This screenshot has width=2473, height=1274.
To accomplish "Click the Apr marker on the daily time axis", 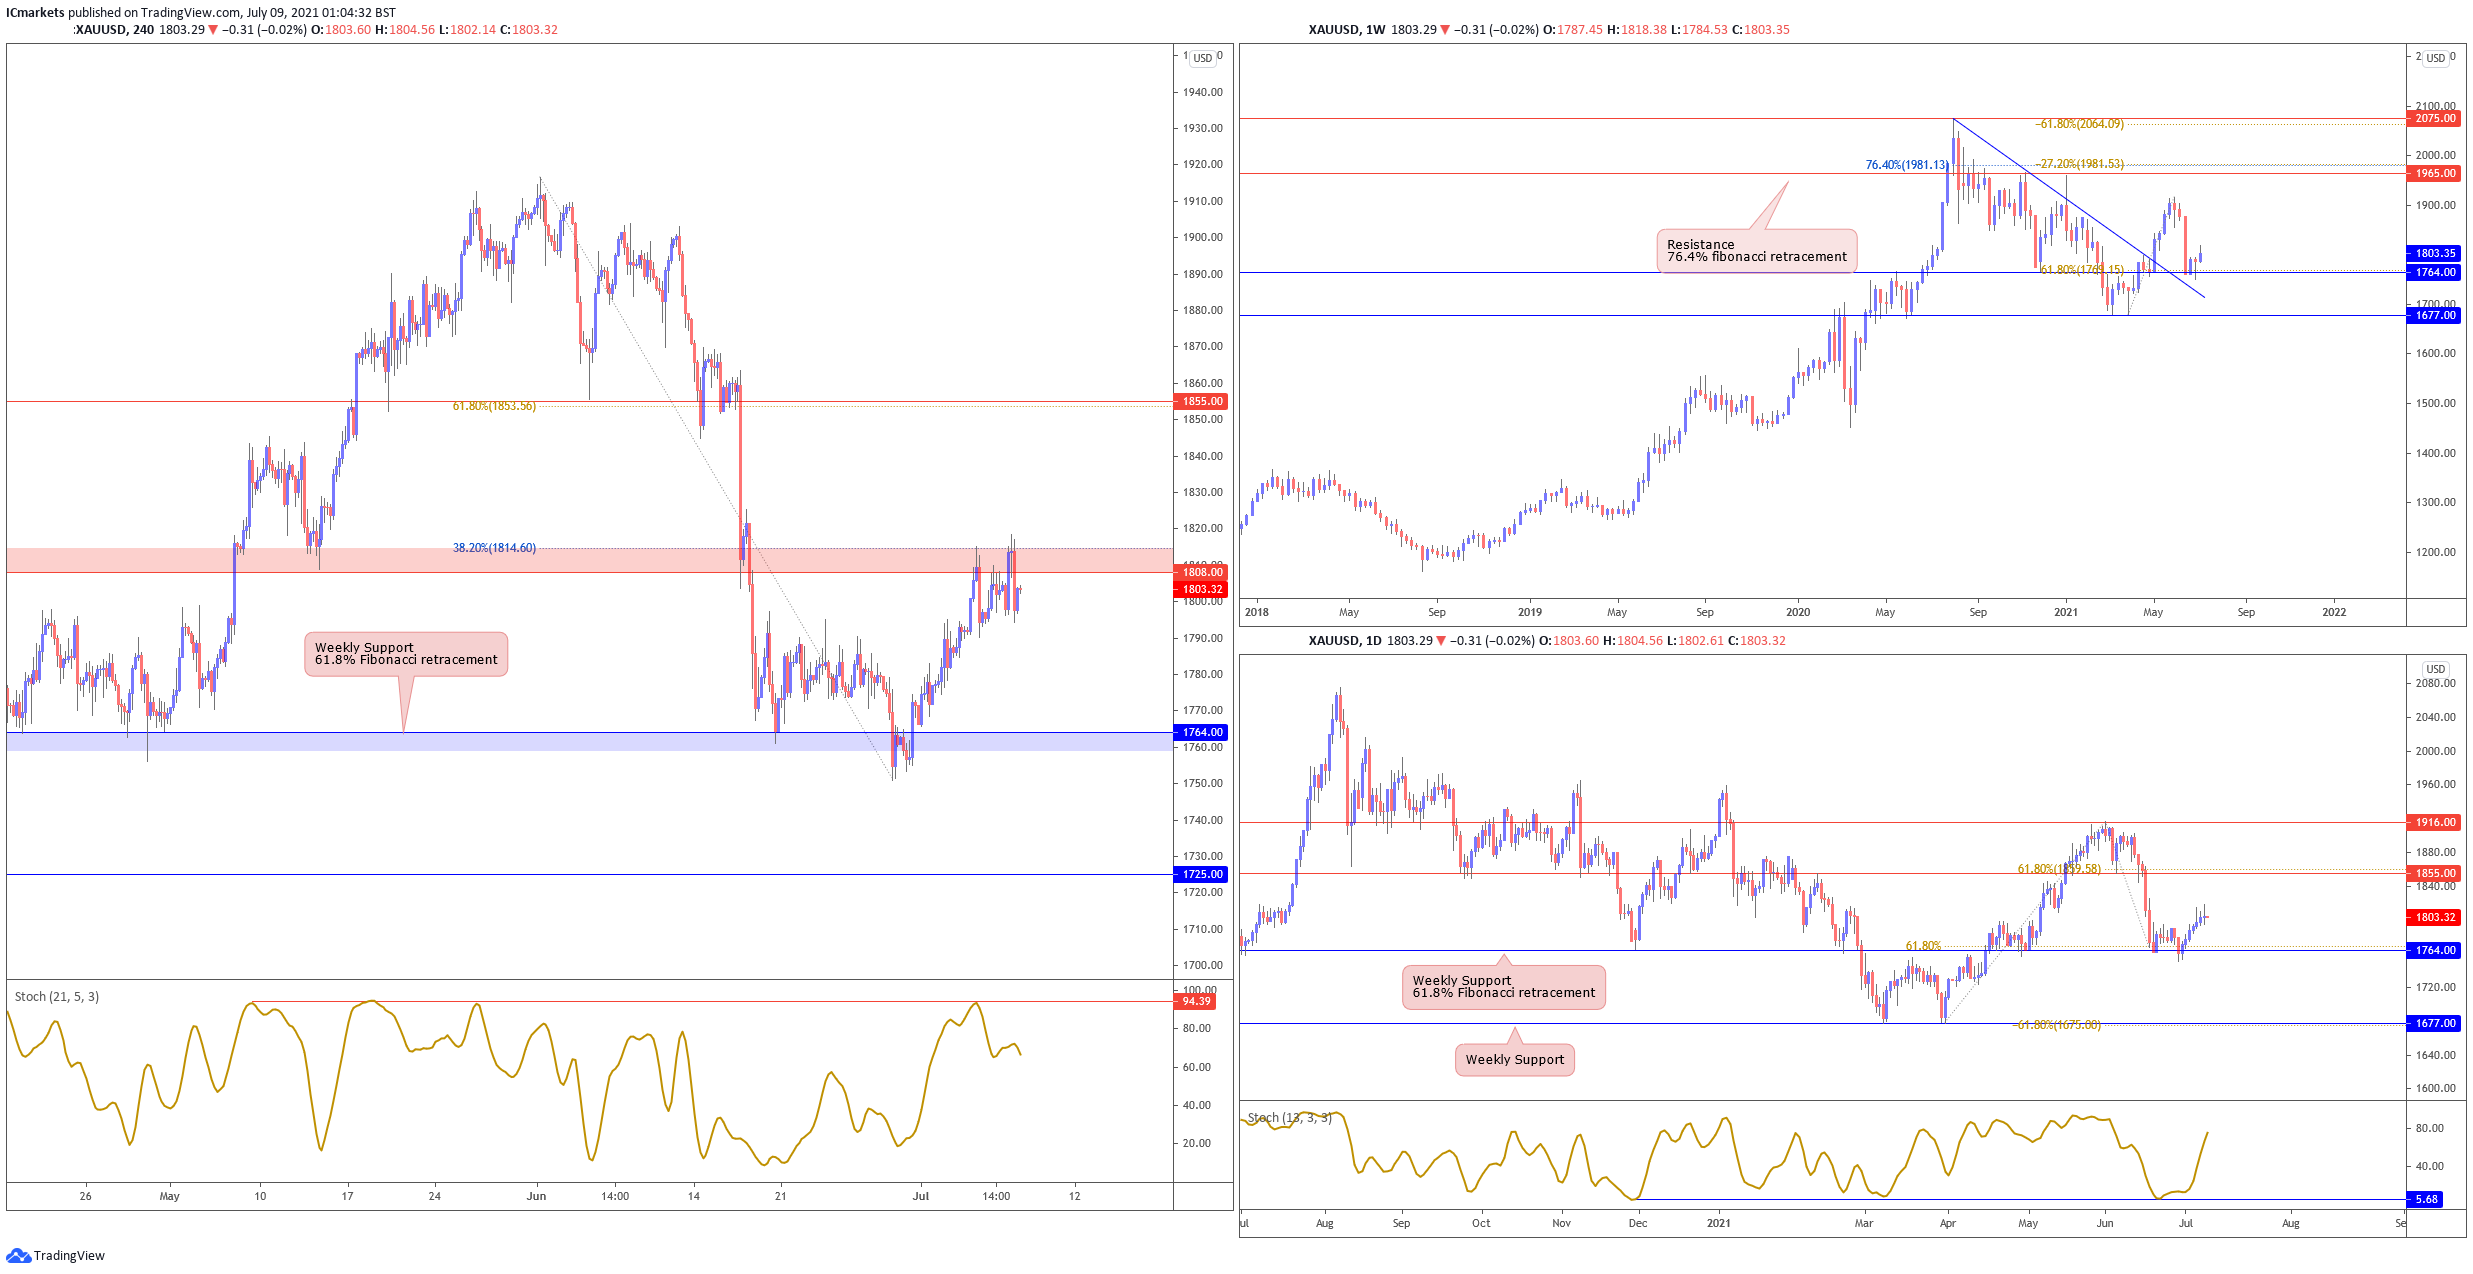I will (x=1947, y=1223).
